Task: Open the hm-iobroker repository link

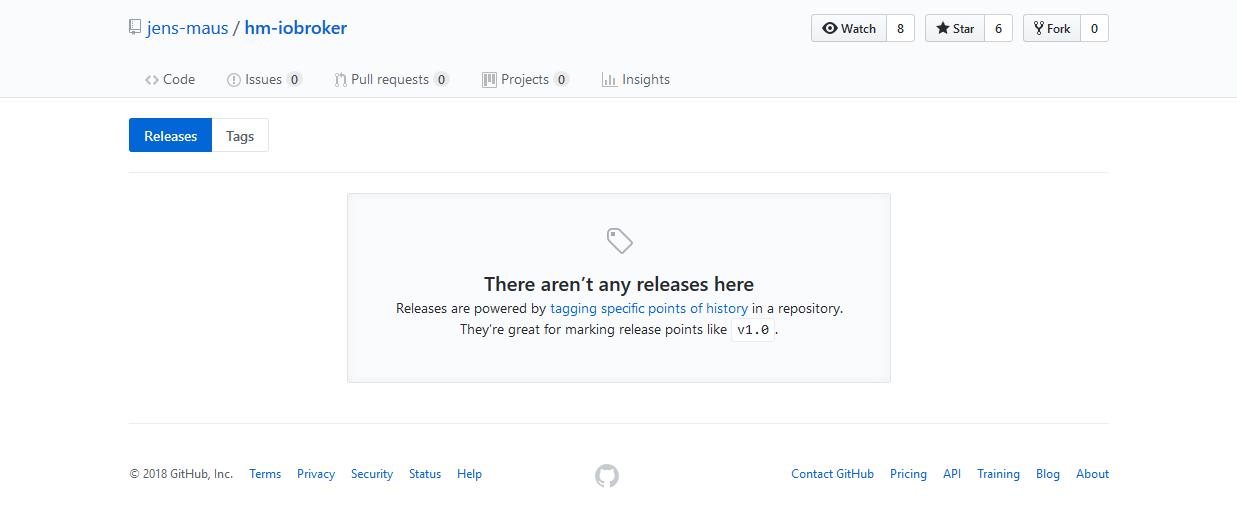Action: pyautogui.click(x=296, y=28)
